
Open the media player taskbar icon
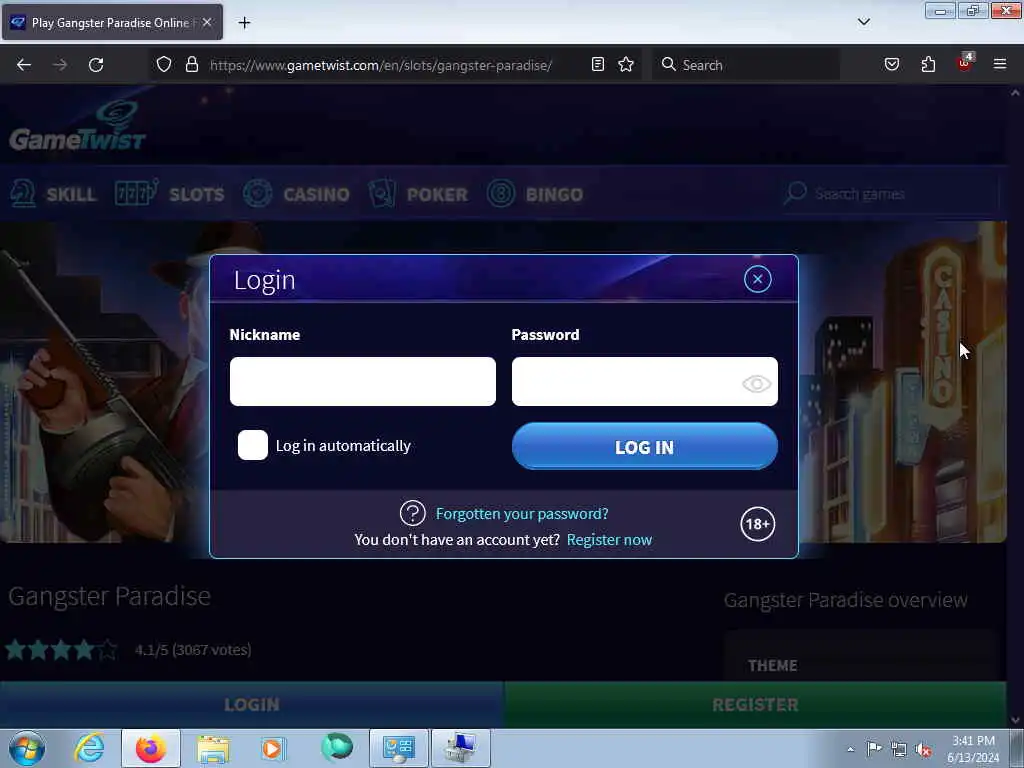point(274,748)
